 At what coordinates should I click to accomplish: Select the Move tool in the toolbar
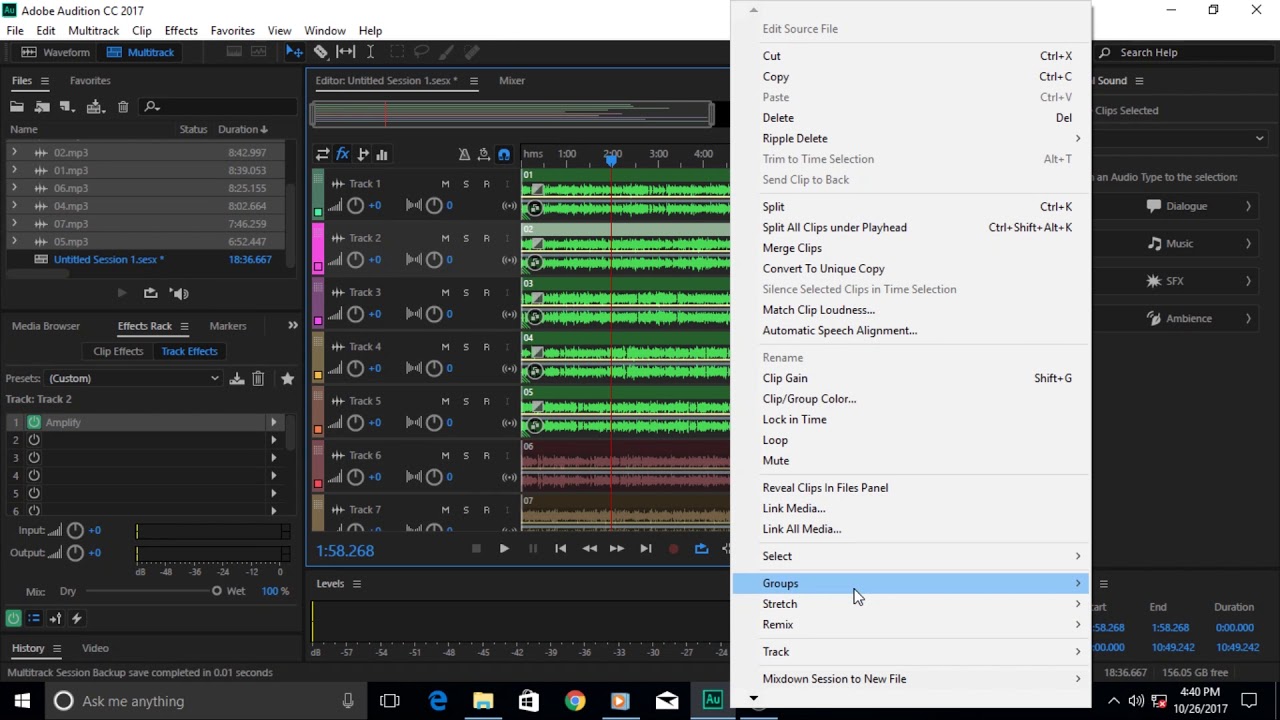tap(294, 52)
